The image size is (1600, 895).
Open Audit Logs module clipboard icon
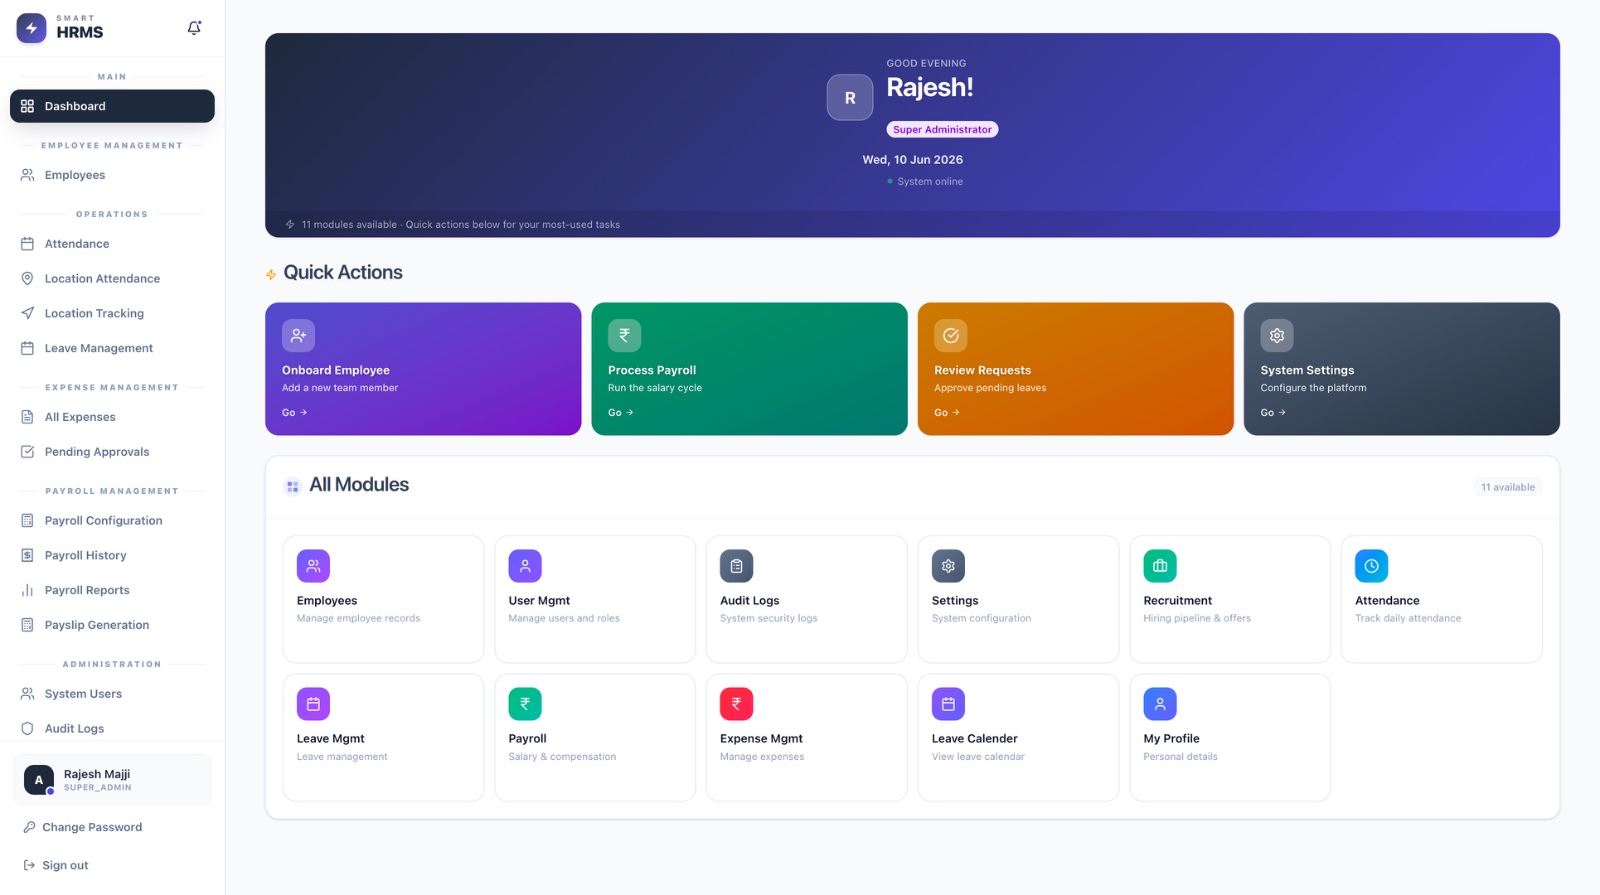pyautogui.click(x=736, y=566)
